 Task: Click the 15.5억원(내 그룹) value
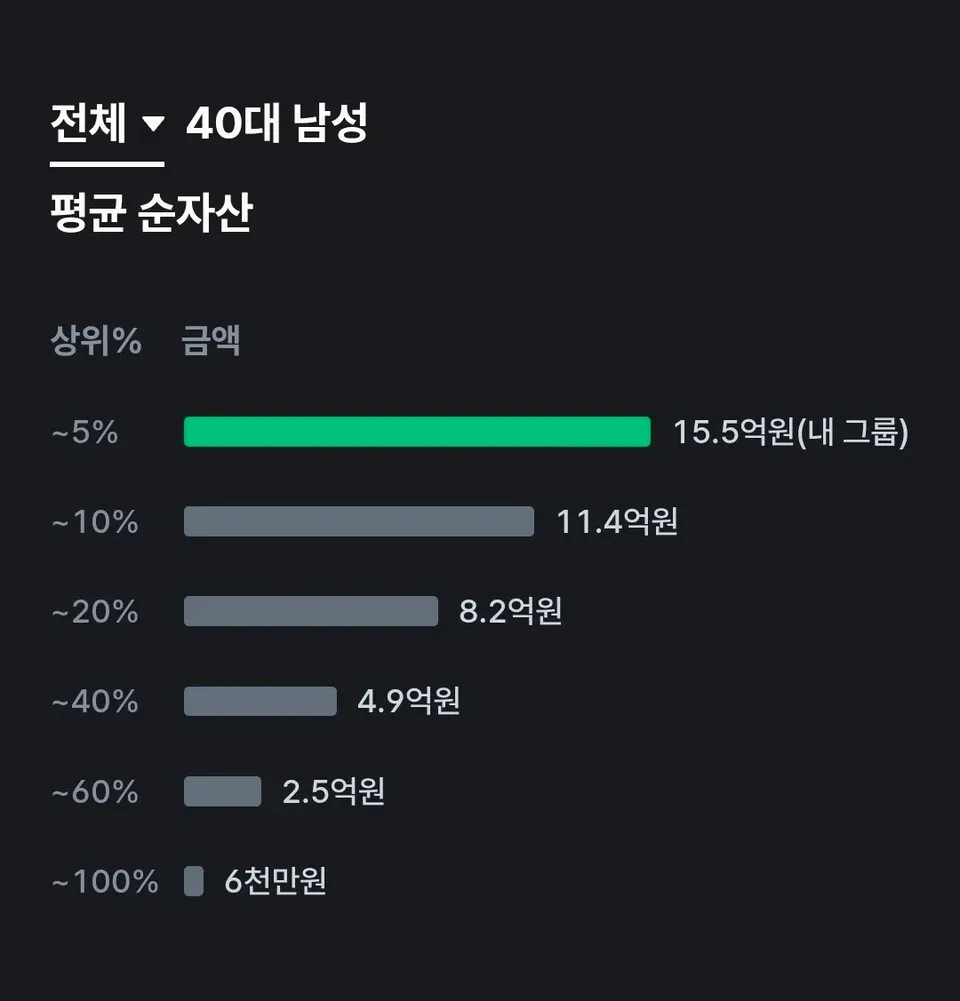tap(791, 432)
